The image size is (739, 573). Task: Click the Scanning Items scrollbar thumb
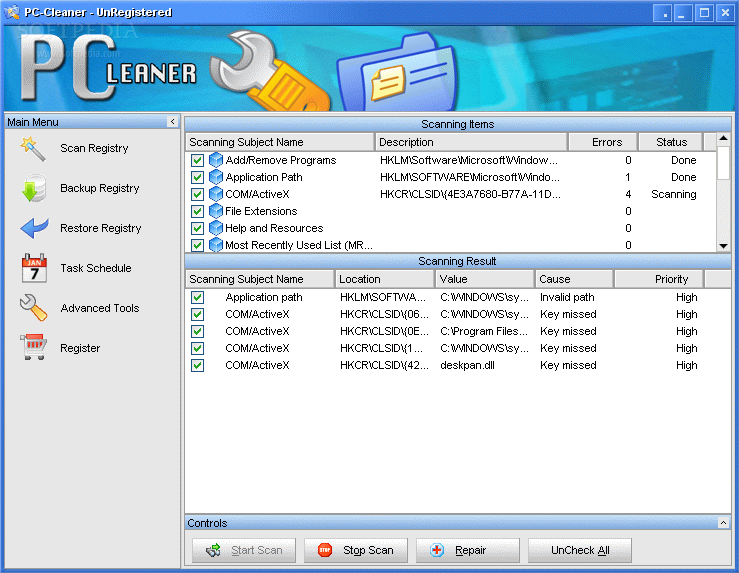pos(723,163)
